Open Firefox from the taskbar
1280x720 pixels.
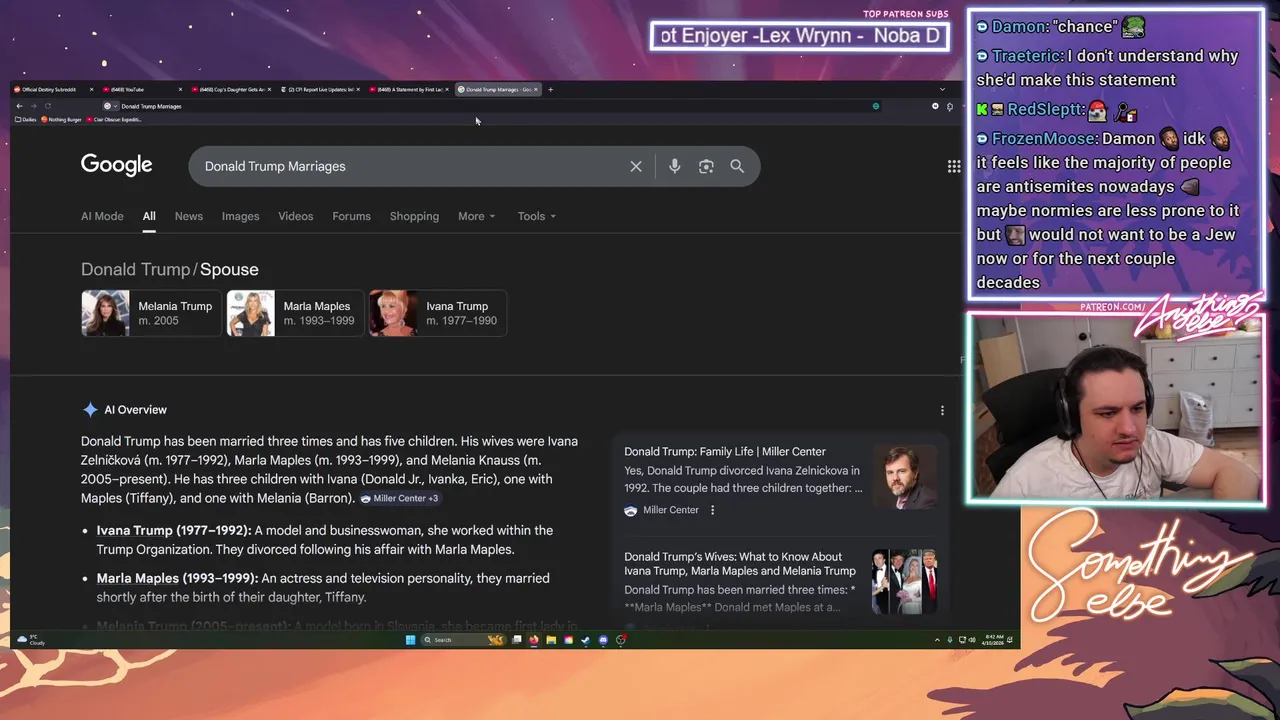pos(534,640)
